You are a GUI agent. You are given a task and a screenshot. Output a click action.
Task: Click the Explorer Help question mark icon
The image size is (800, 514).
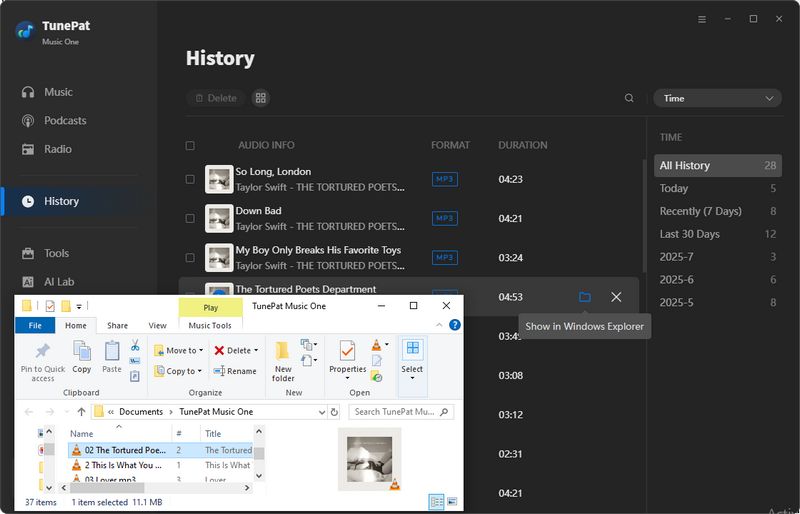(x=455, y=325)
